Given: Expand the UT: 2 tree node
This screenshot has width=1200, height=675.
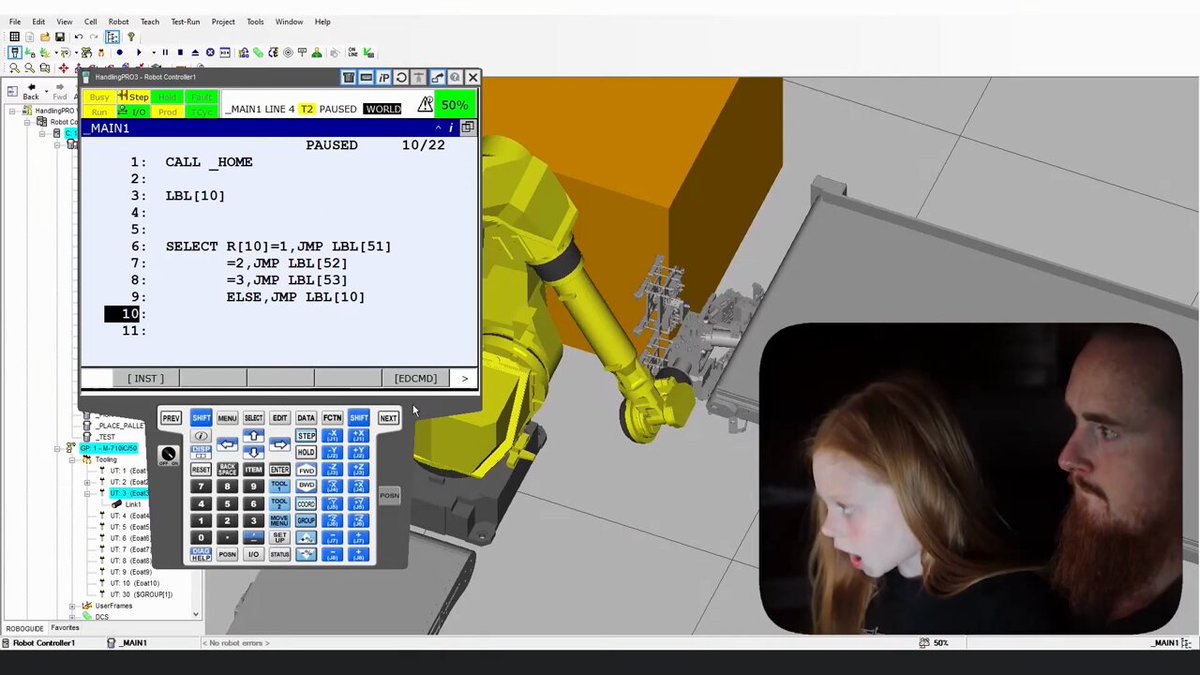Looking at the screenshot, I should pyautogui.click(x=87, y=482).
